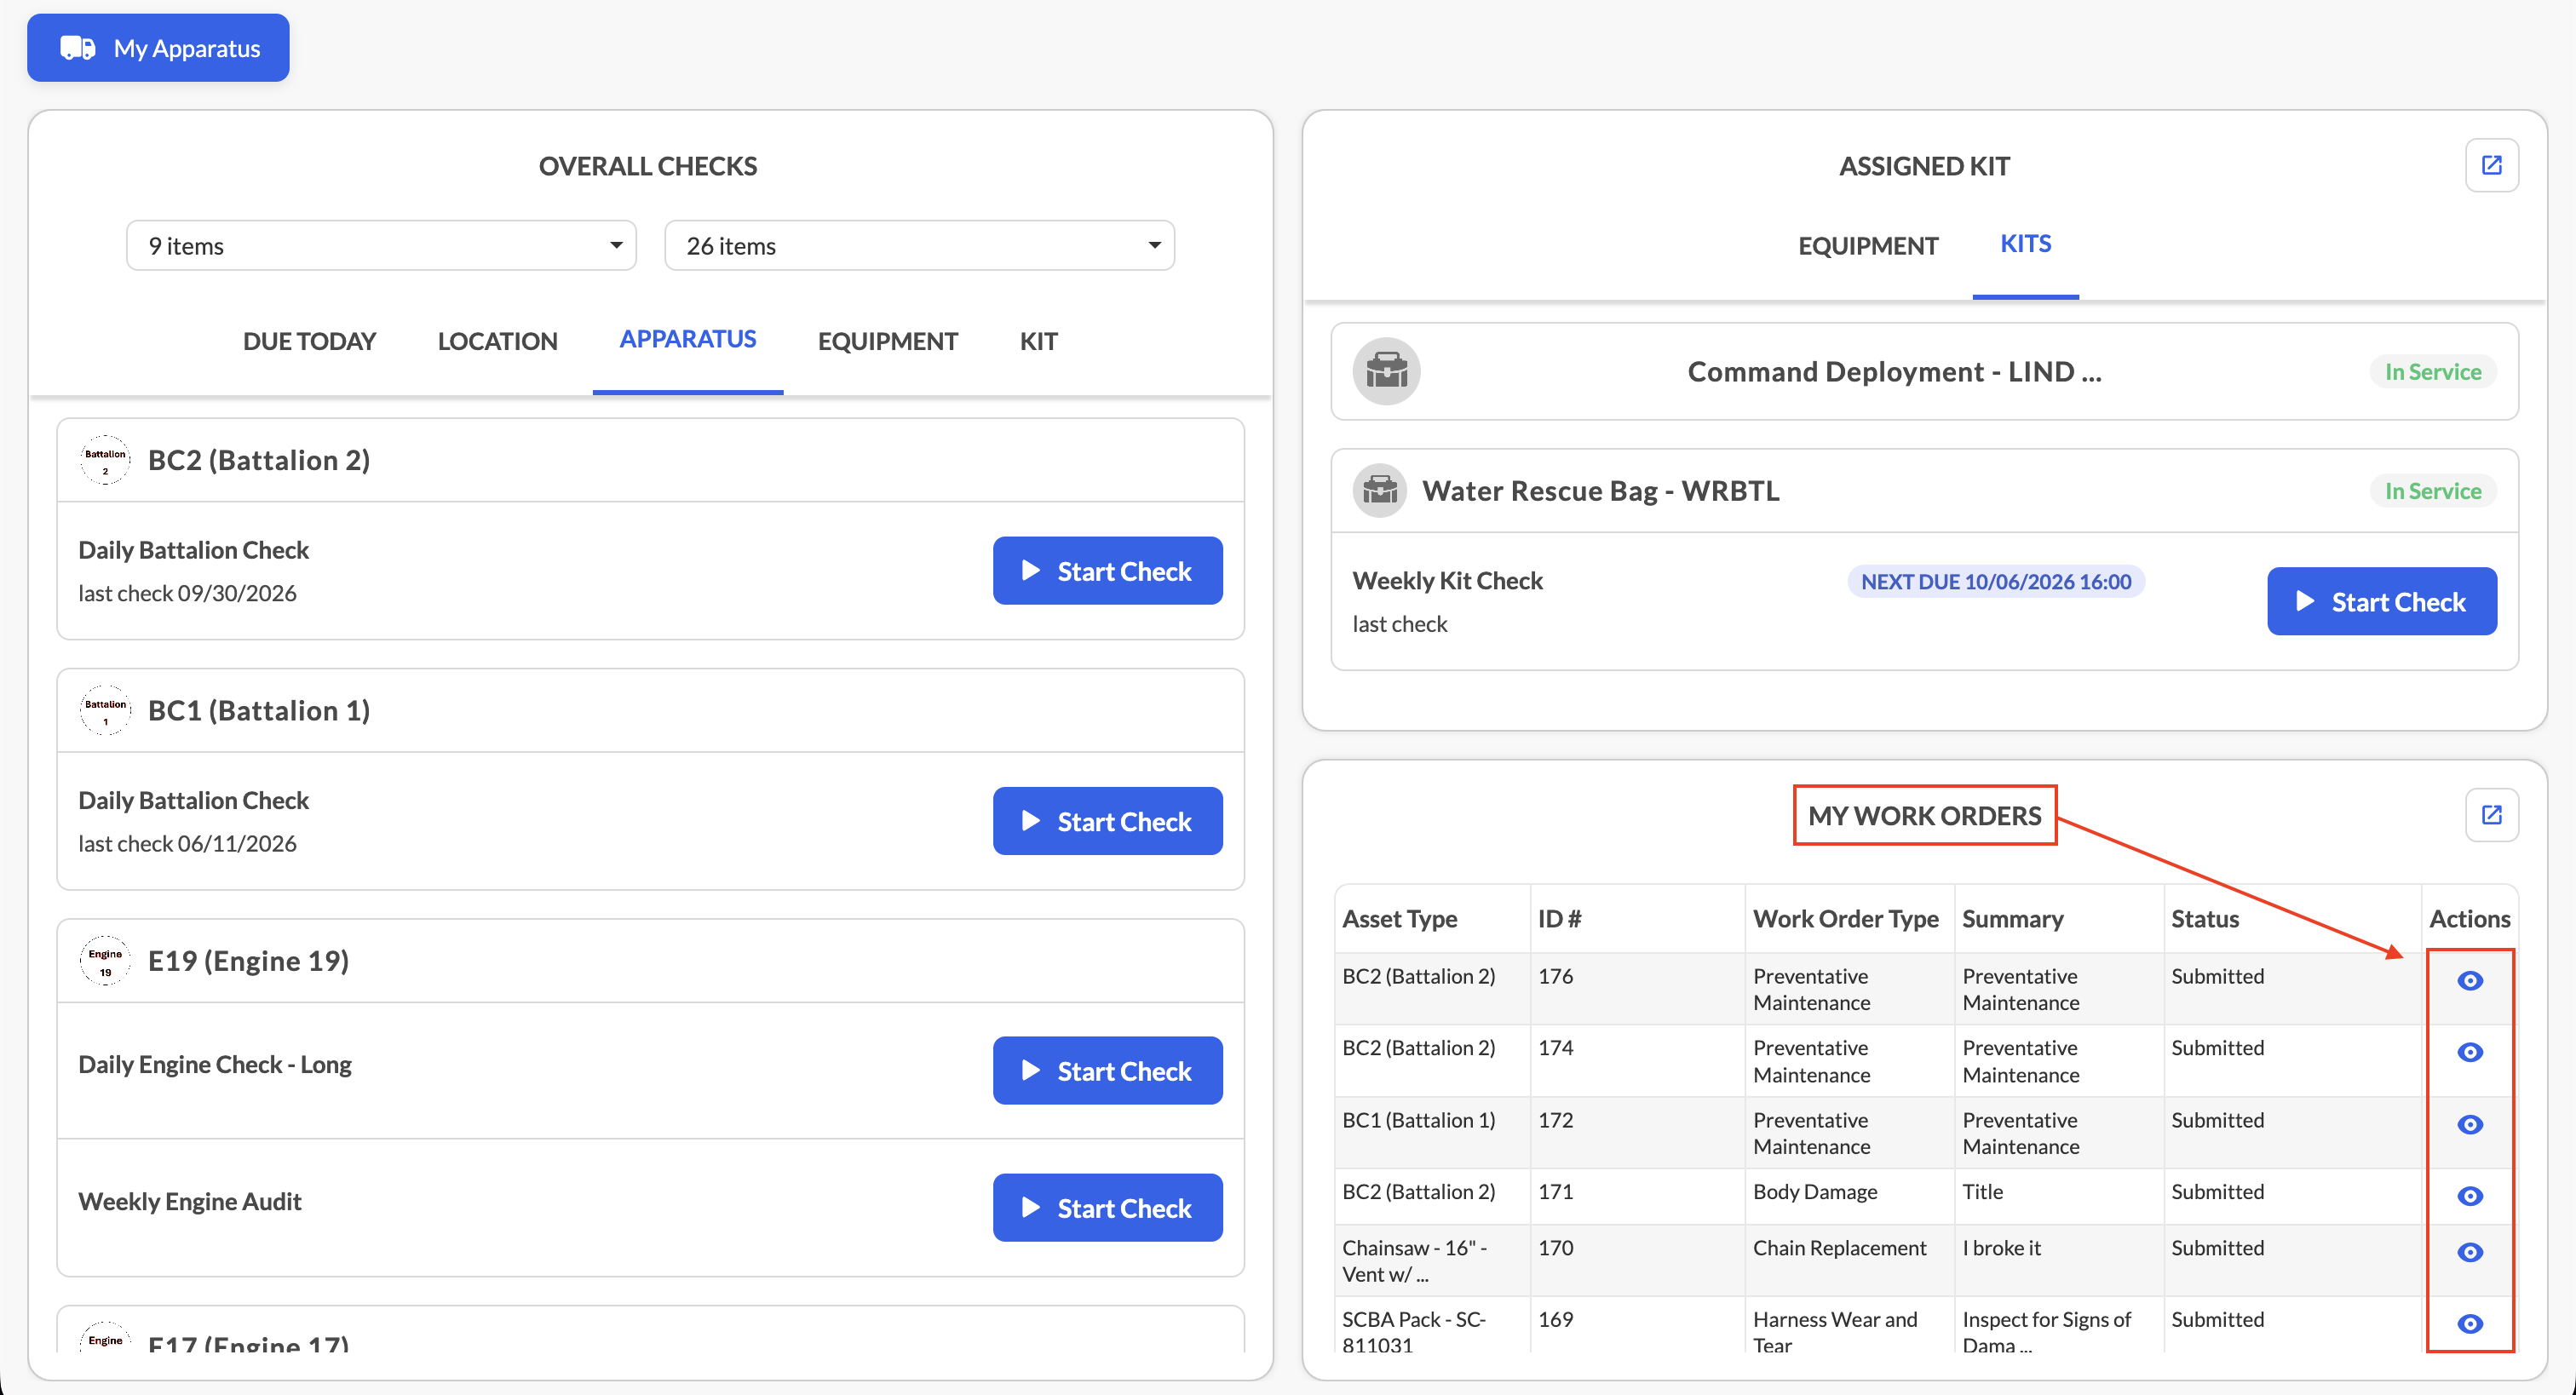
Task: Open the Assigned Kit Equipment tab
Action: [1867, 245]
